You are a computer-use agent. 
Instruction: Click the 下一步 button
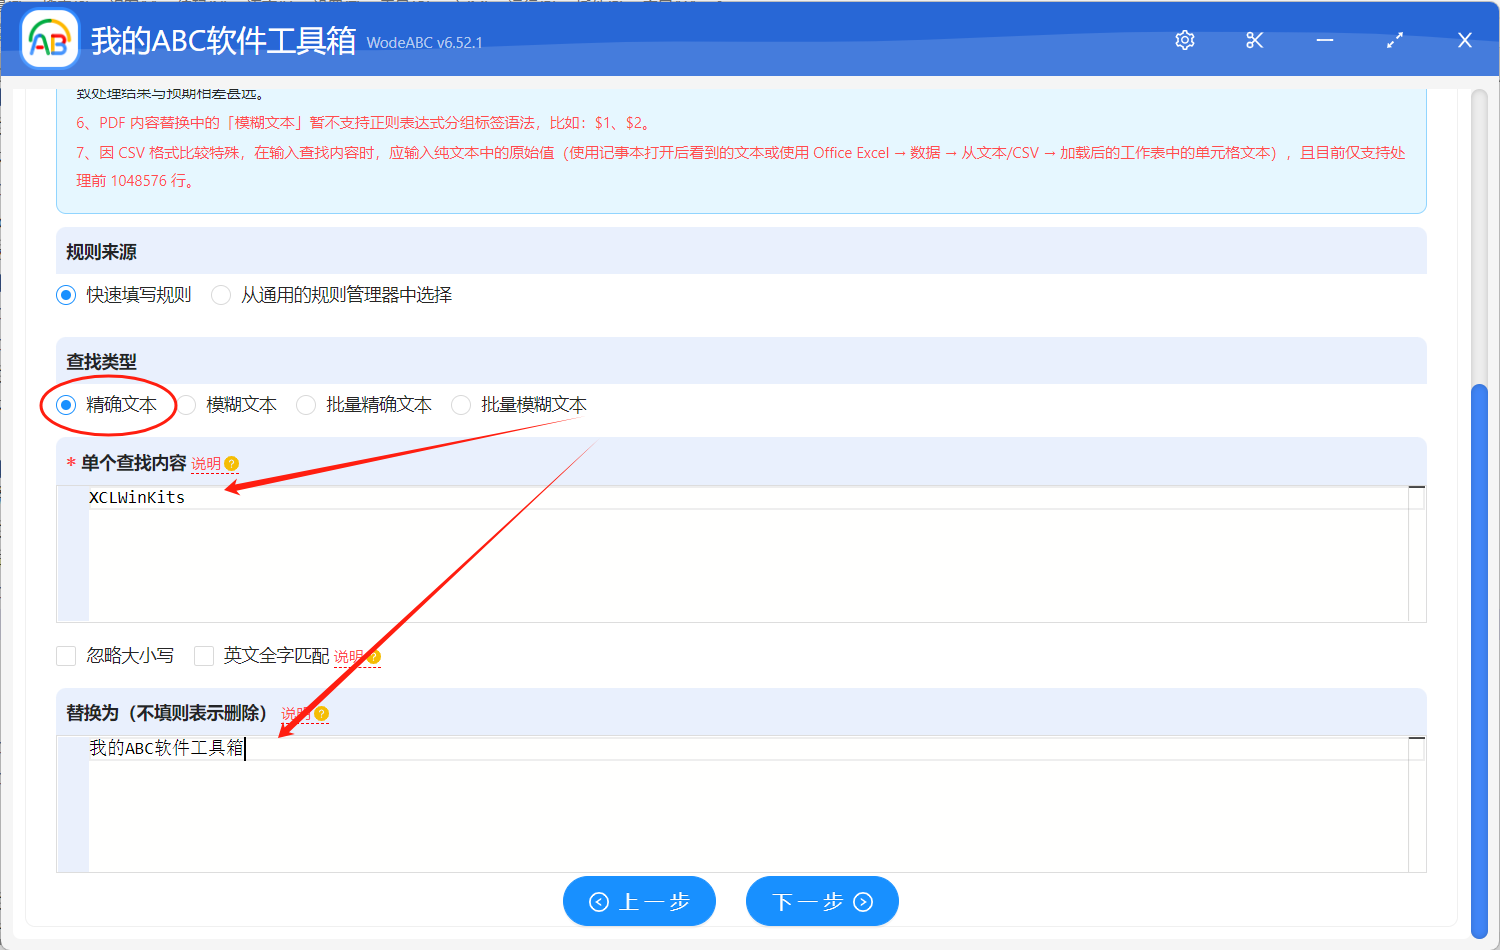tap(822, 901)
